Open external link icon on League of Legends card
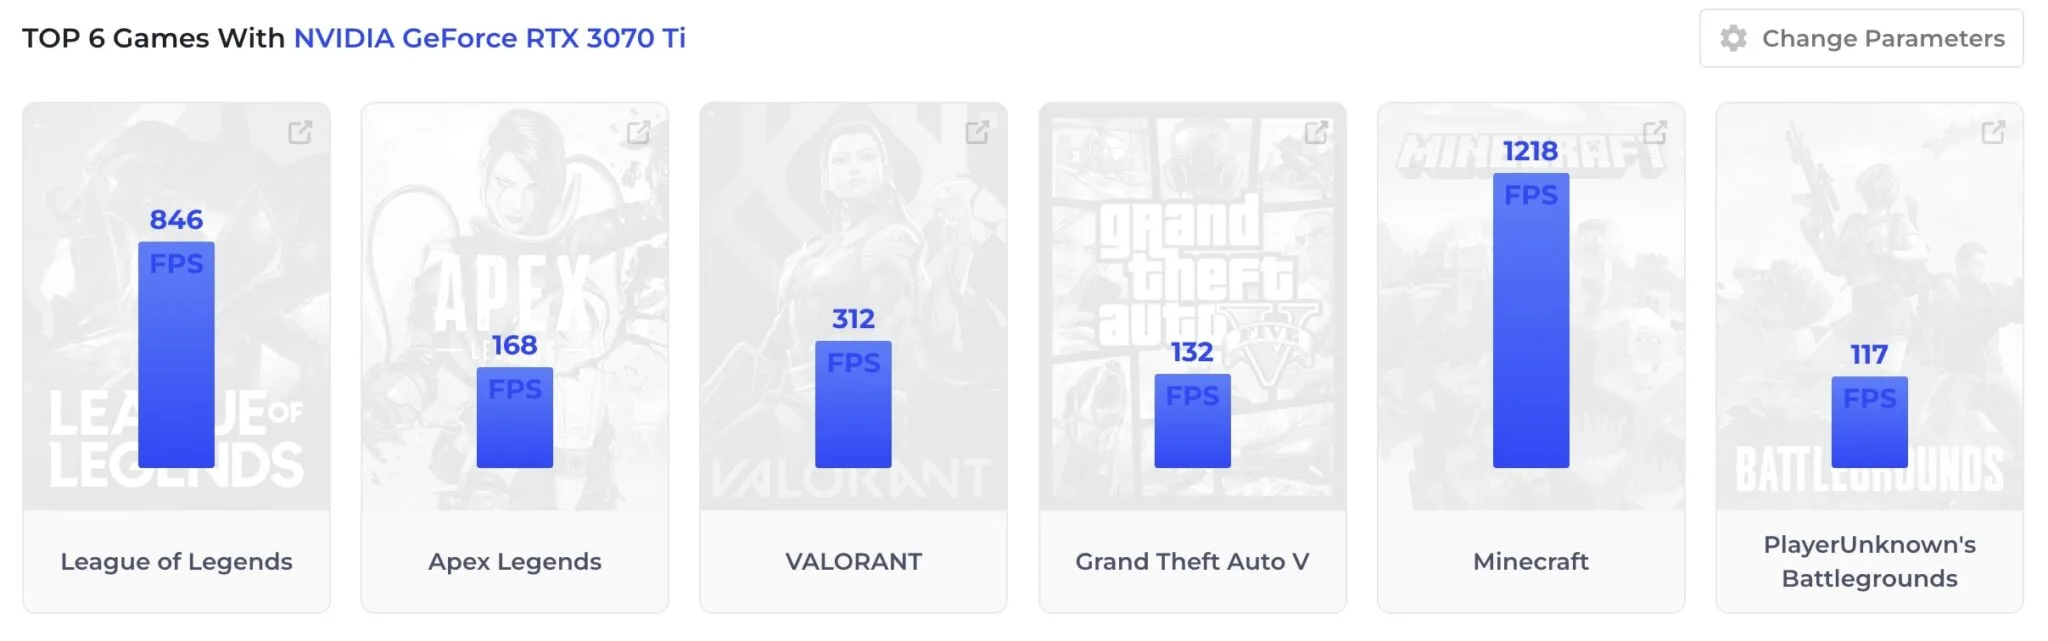Screen dimensions: 2048x641 (300, 132)
